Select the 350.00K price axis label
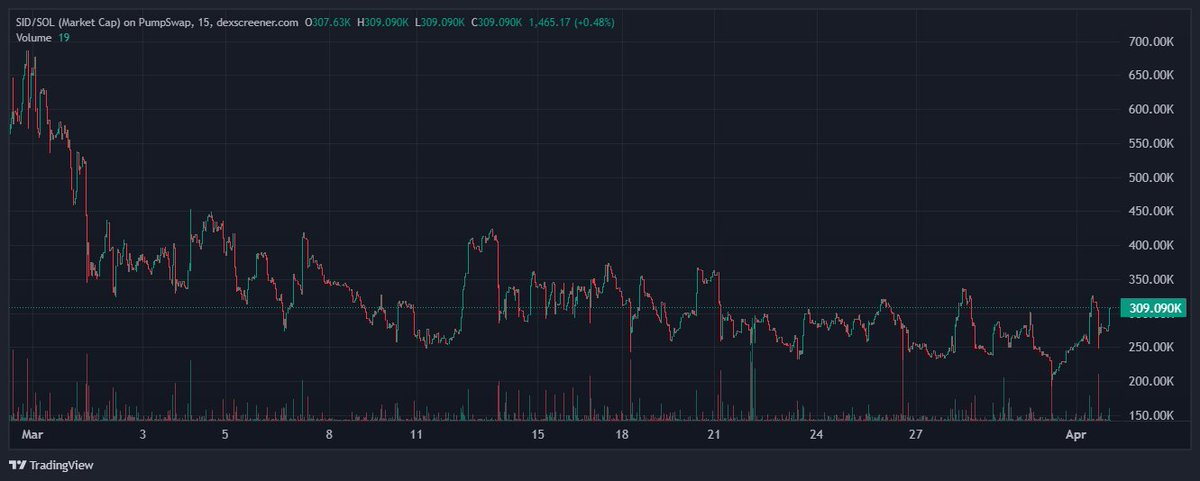Viewport: 1200px width, 481px height. pos(1149,280)
